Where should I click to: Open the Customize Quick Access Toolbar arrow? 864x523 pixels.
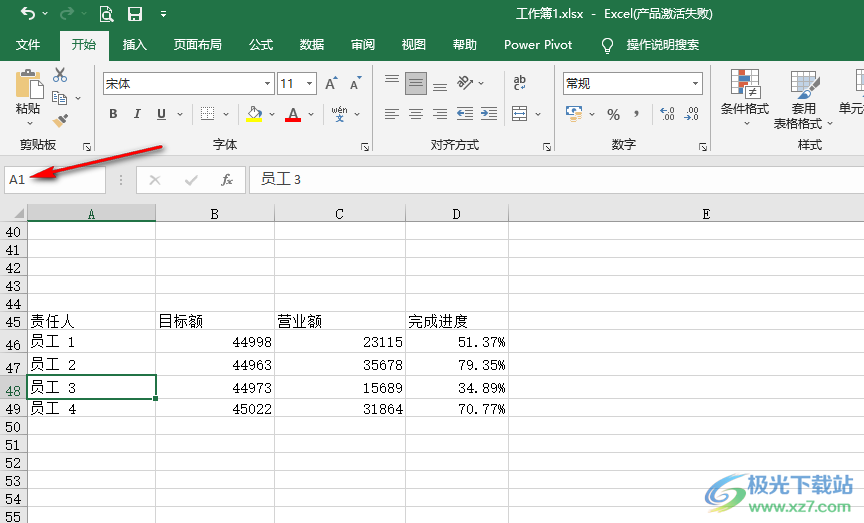point(163,14)
